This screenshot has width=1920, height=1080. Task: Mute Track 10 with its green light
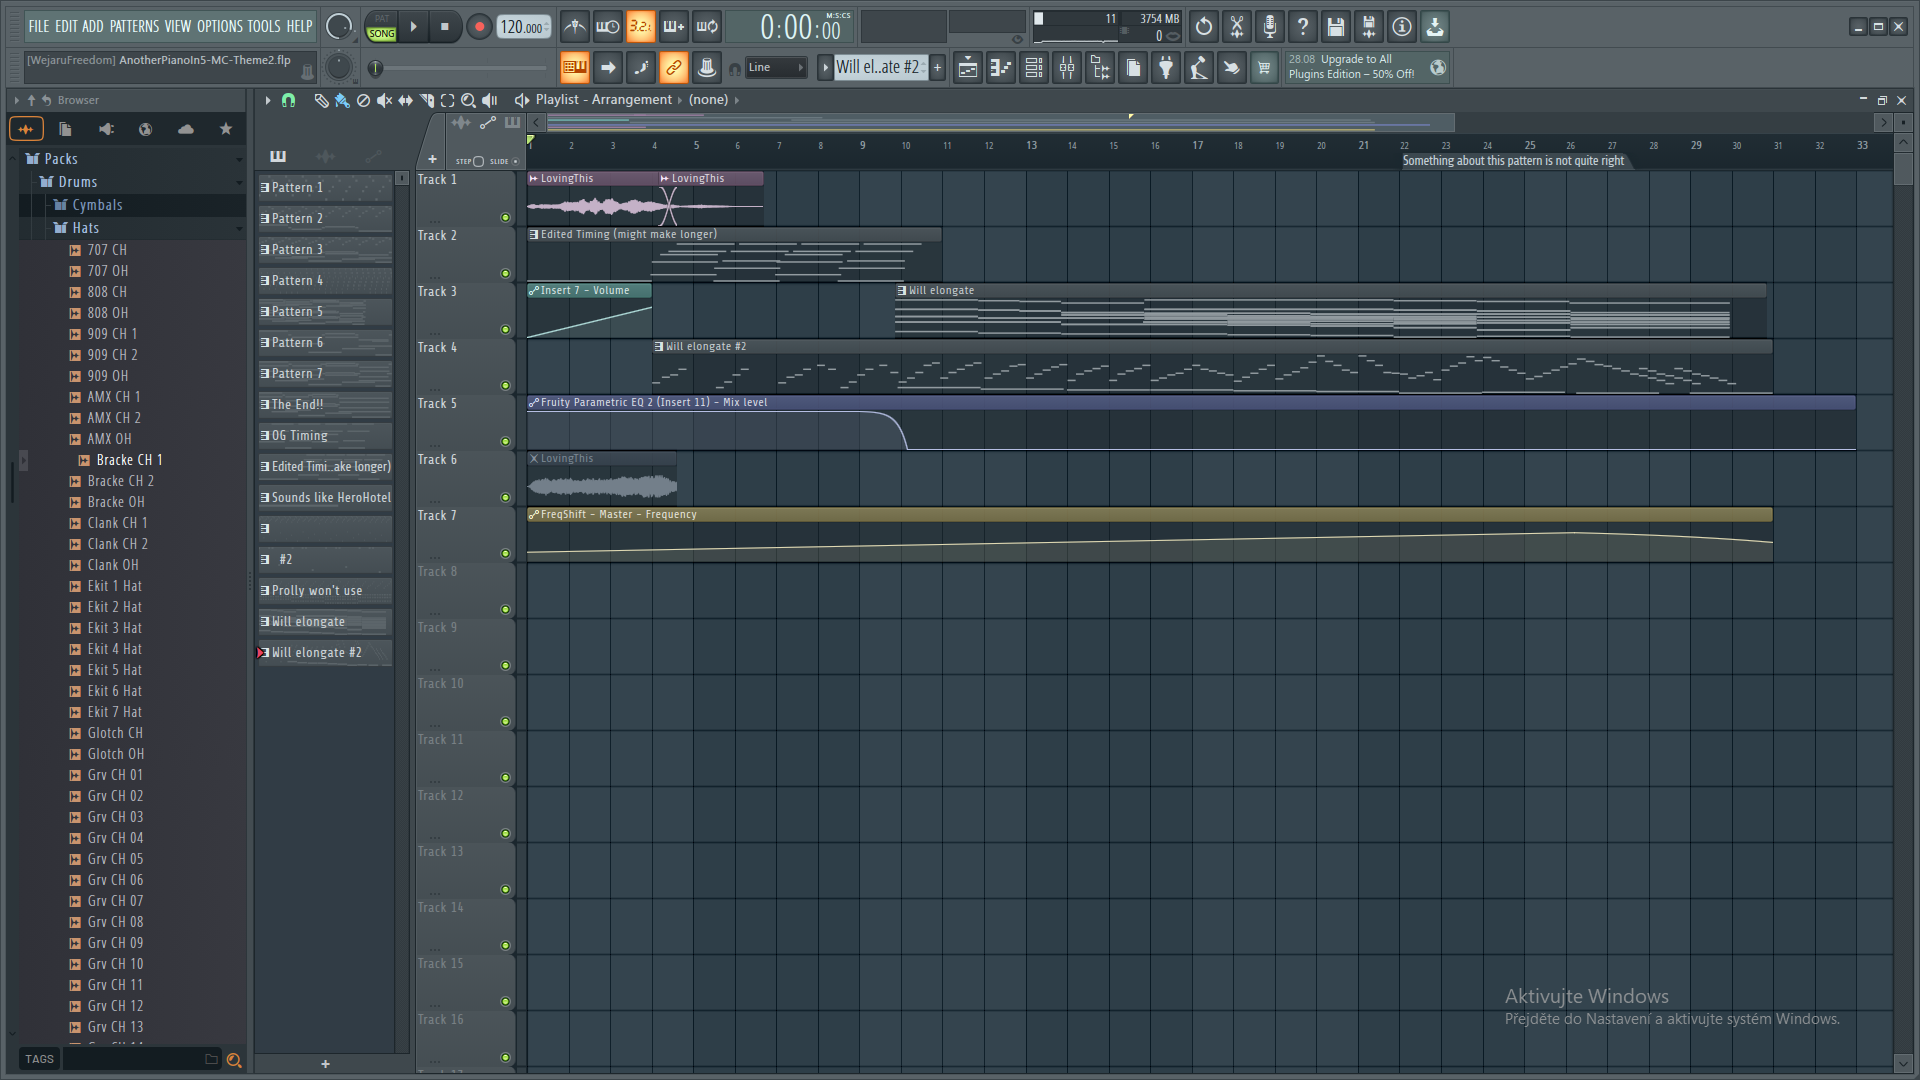pos(505,721)
